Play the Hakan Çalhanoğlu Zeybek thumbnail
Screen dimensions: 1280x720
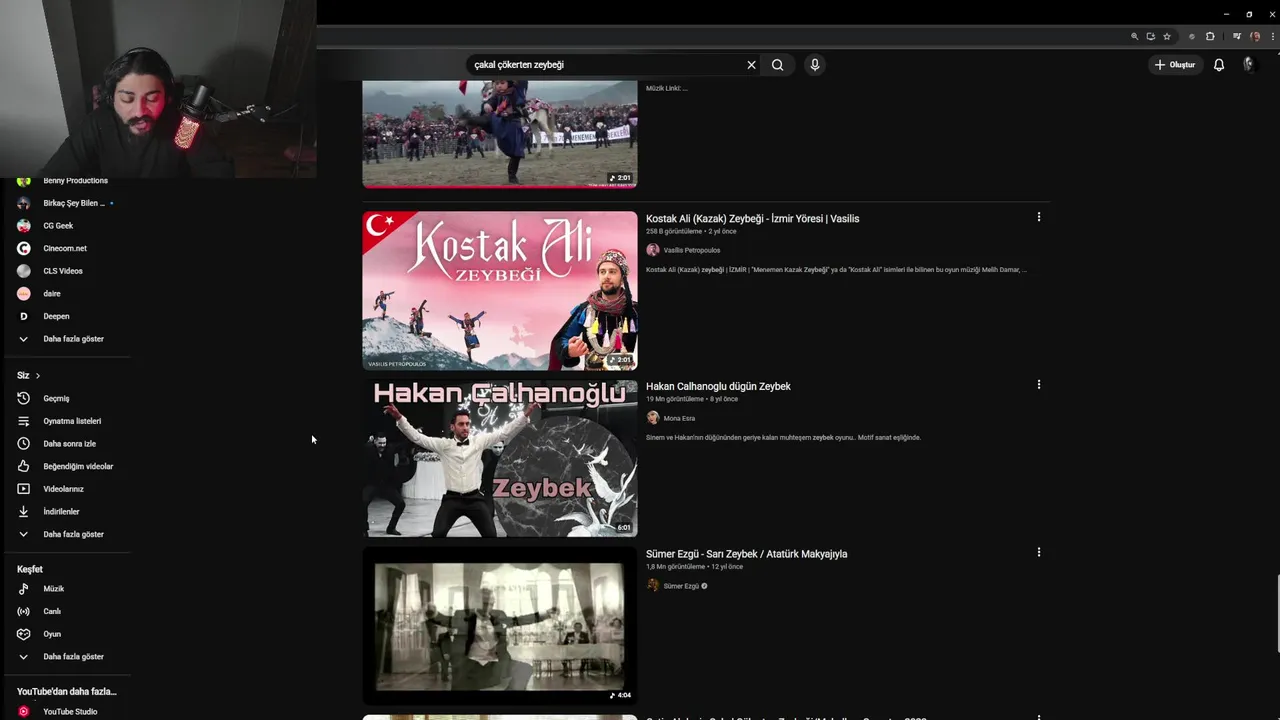click(500, 458)
